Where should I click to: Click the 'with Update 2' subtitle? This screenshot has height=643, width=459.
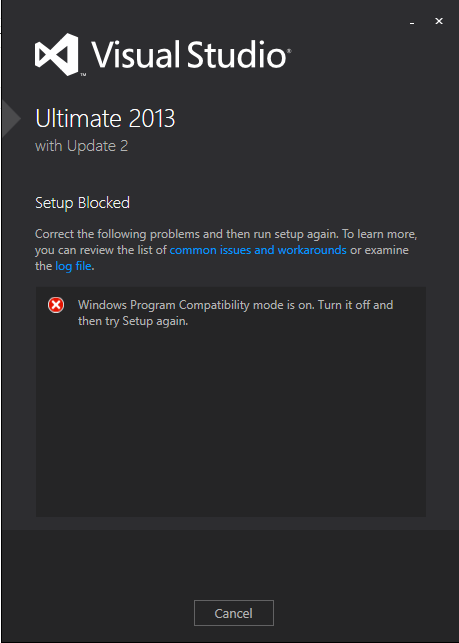pyautogui.click(x=82, y=146)
